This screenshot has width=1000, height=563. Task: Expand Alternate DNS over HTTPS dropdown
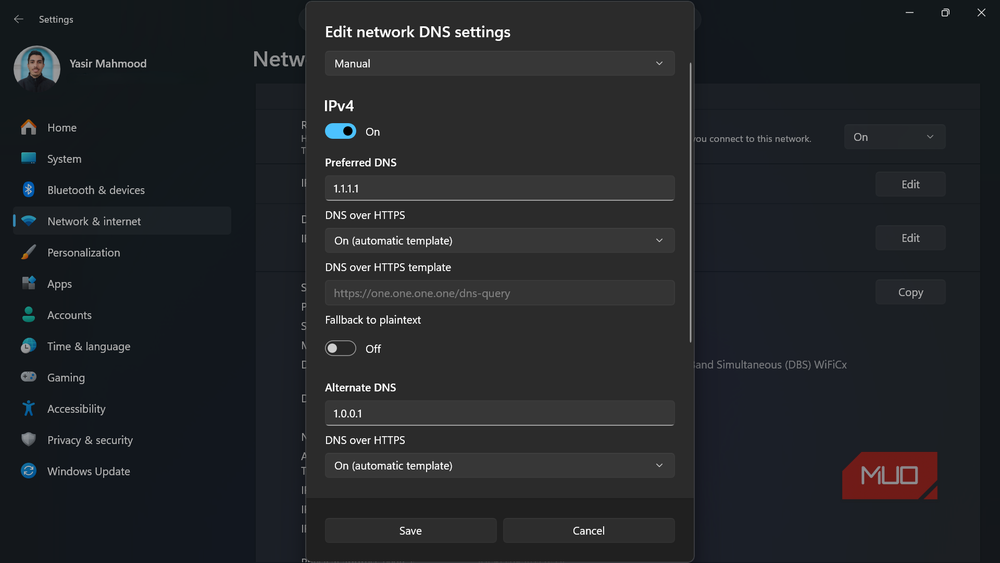click(x=499, y=465)
